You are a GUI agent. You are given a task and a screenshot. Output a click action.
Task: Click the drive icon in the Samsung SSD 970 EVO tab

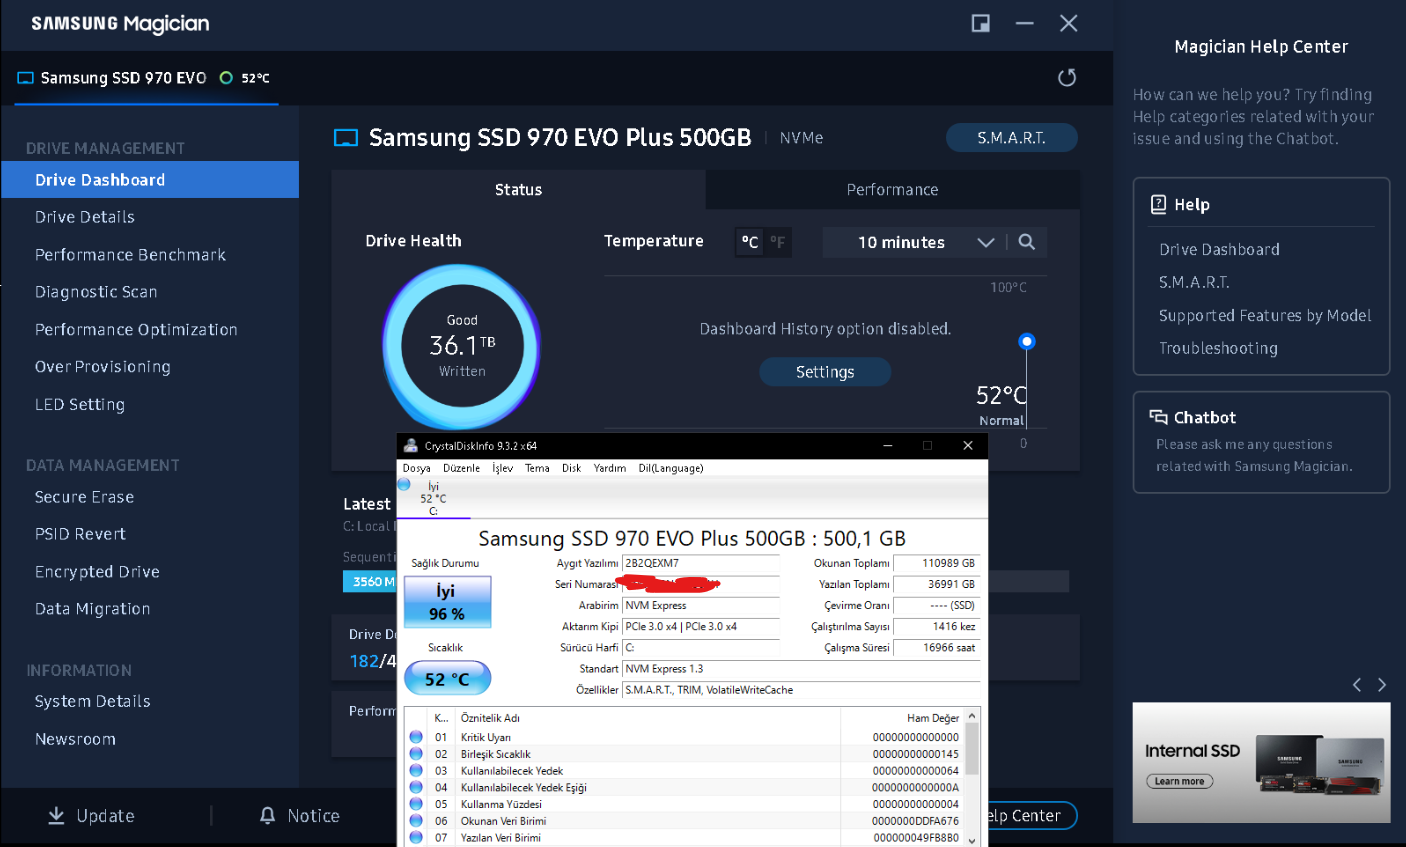[26, 78]
